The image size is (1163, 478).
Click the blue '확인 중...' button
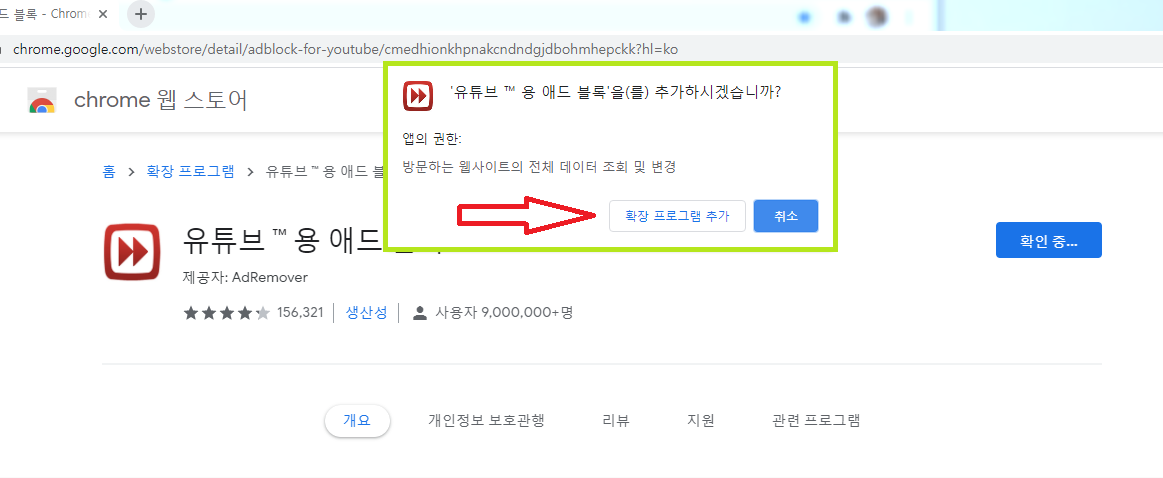pyautogui.click(x=1049, y=240)
